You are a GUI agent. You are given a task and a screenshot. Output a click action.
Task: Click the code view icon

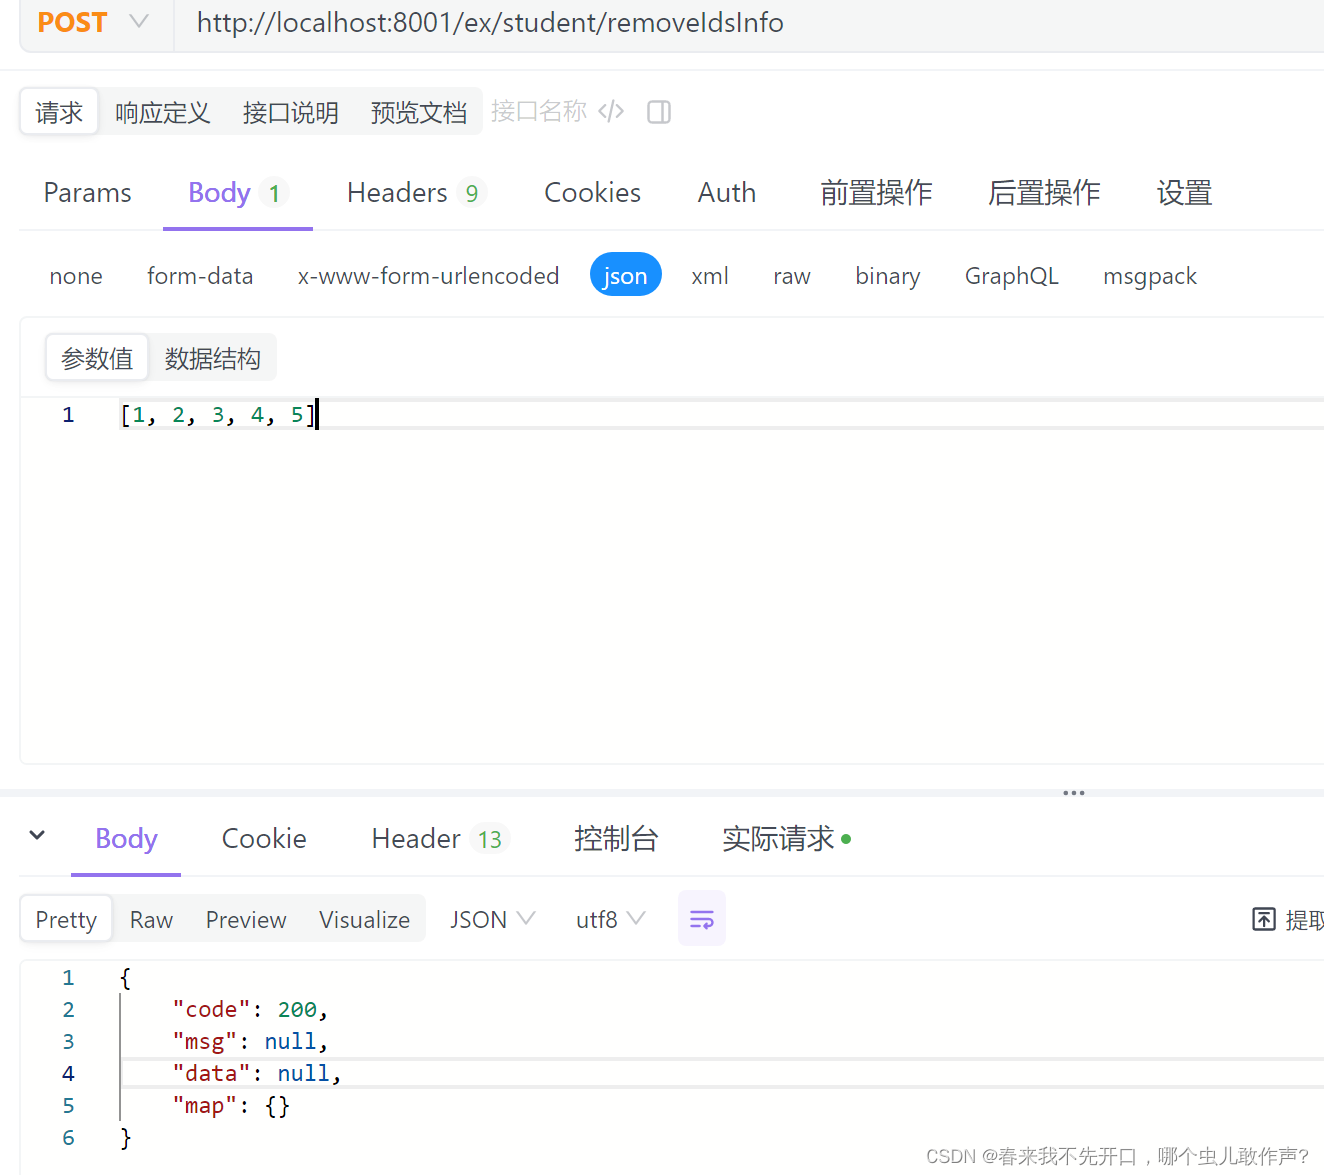click(611, 111)
